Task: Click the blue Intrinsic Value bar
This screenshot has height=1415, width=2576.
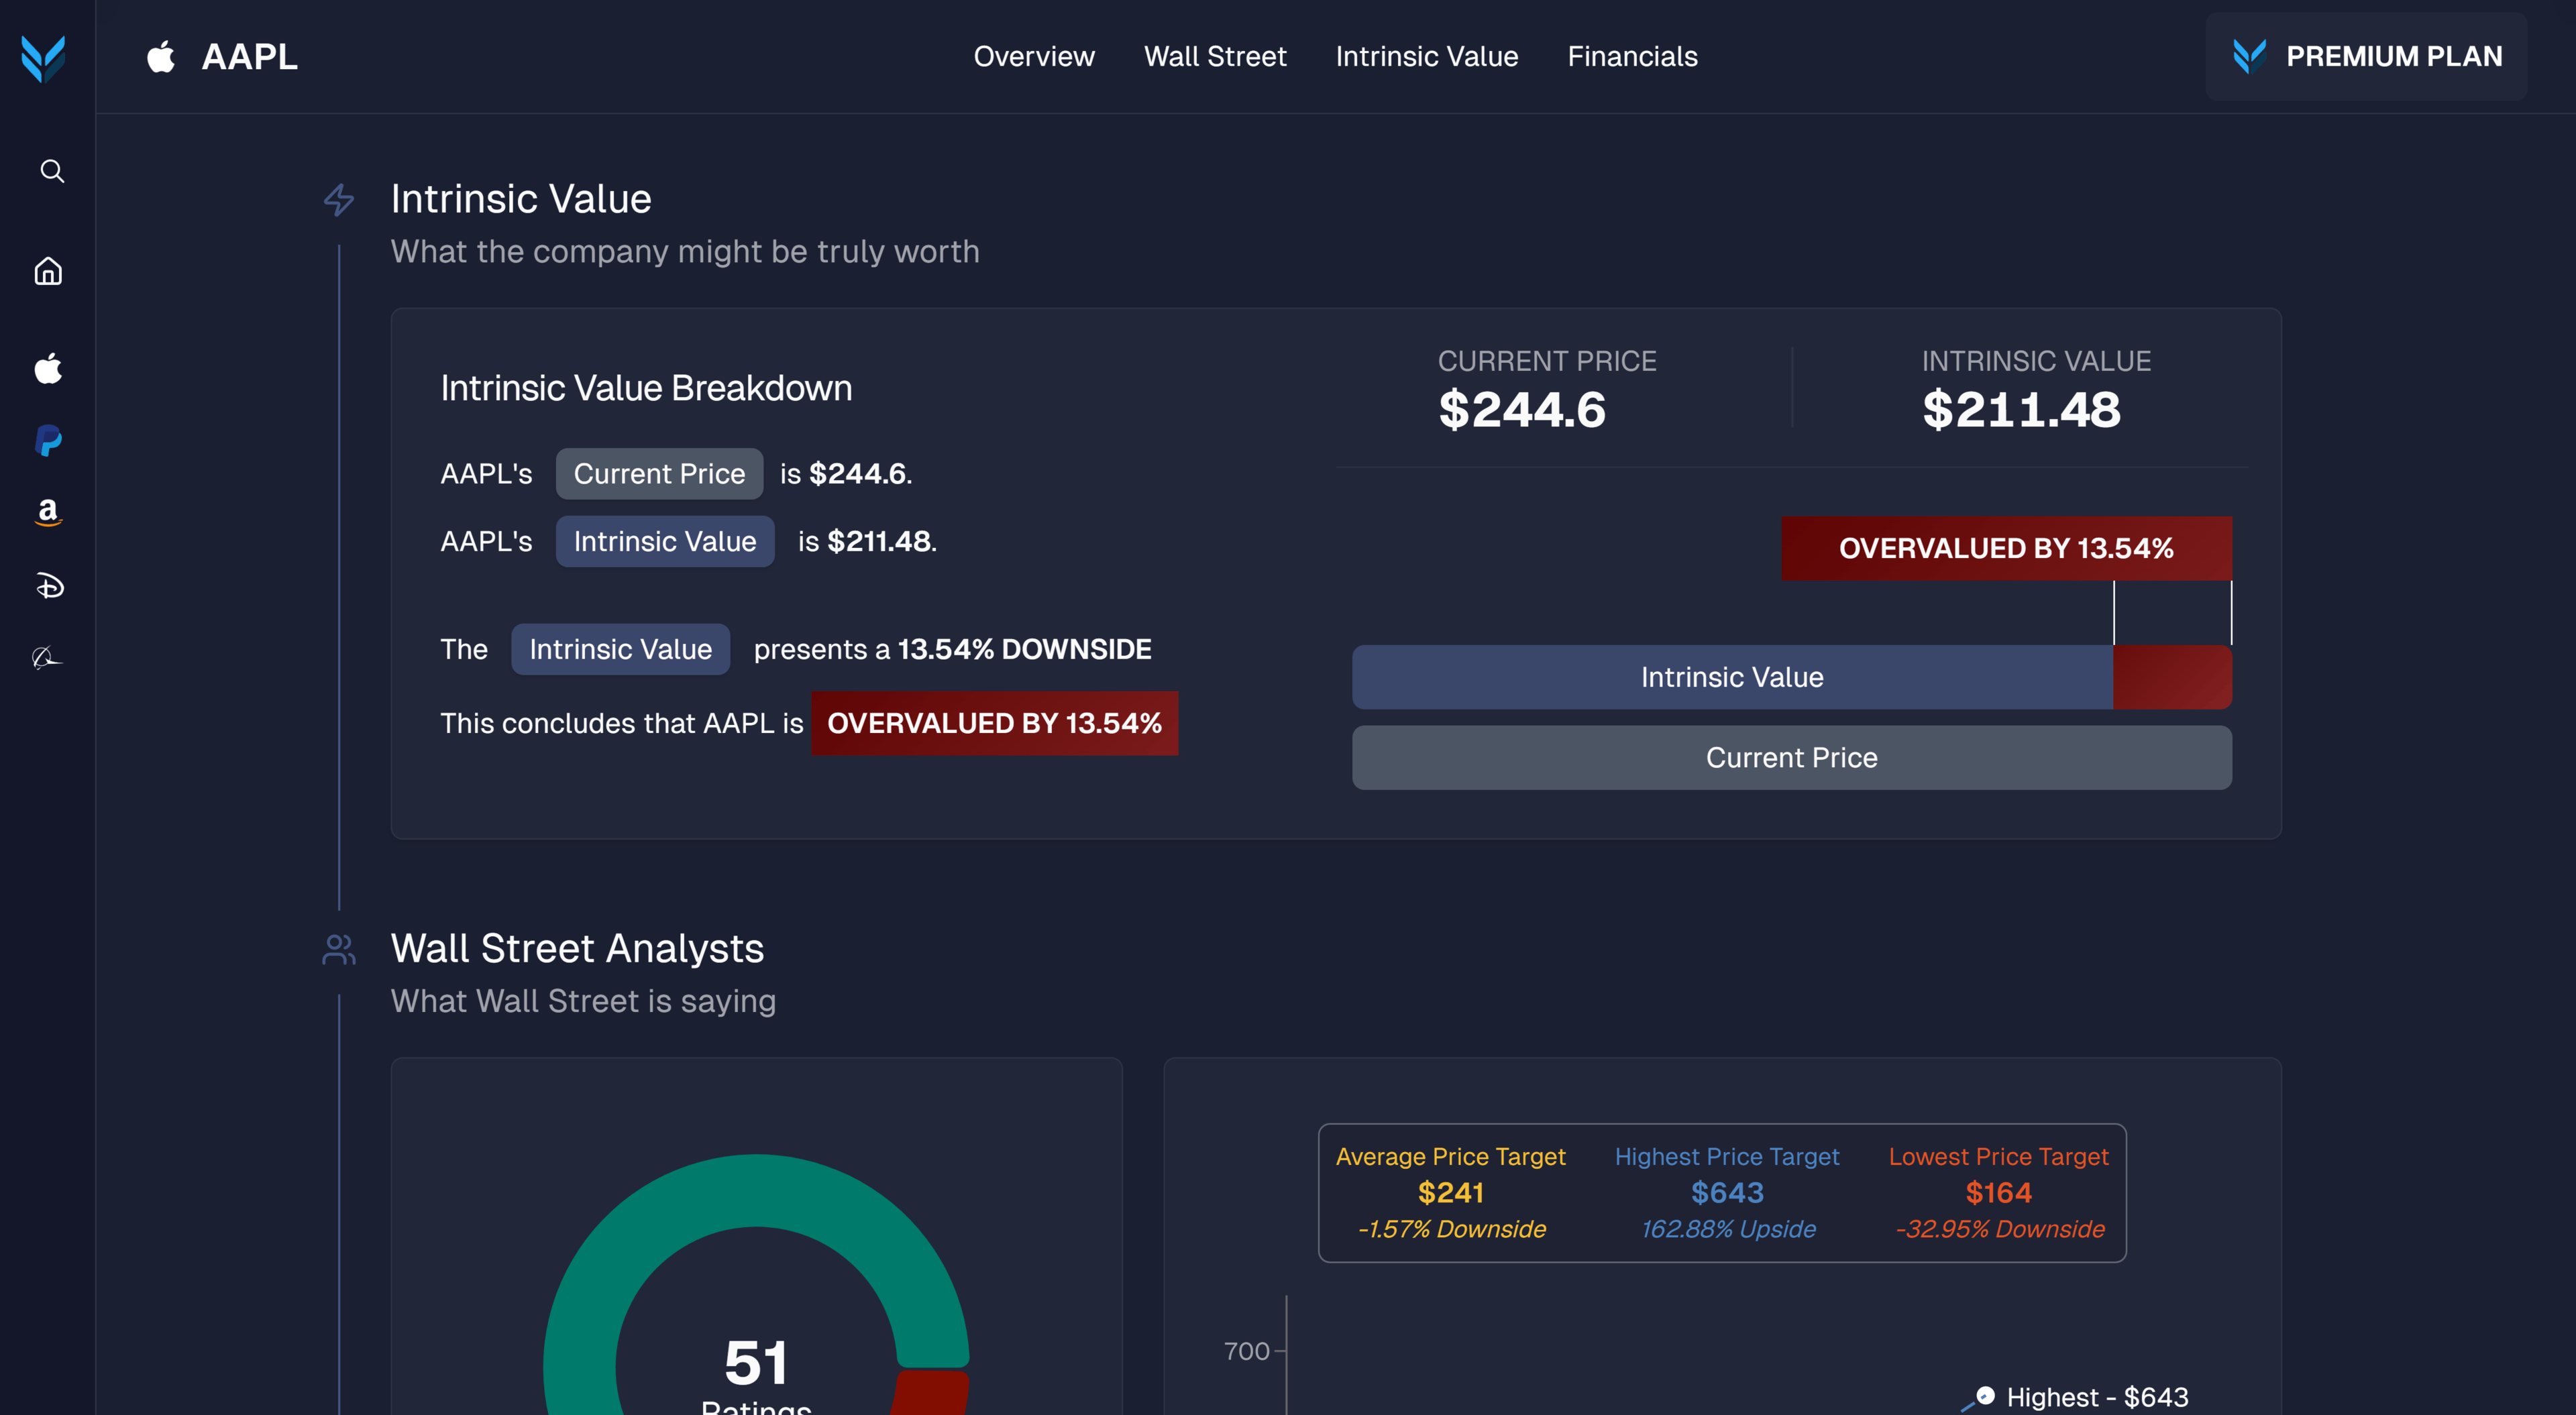Action: 1732,677
